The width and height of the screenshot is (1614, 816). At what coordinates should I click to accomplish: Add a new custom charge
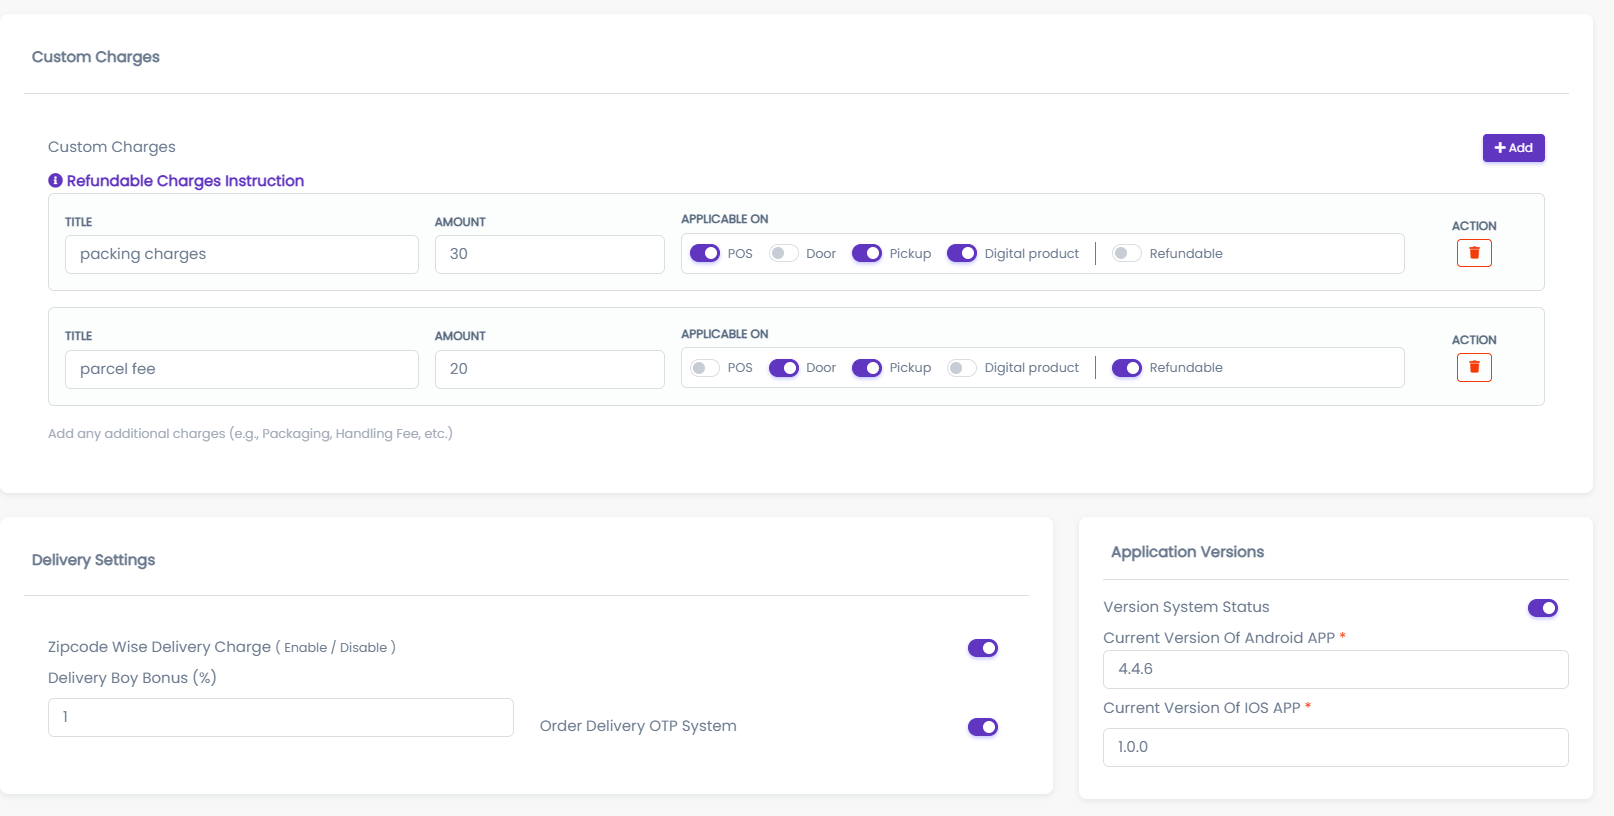pos(1513,148)
